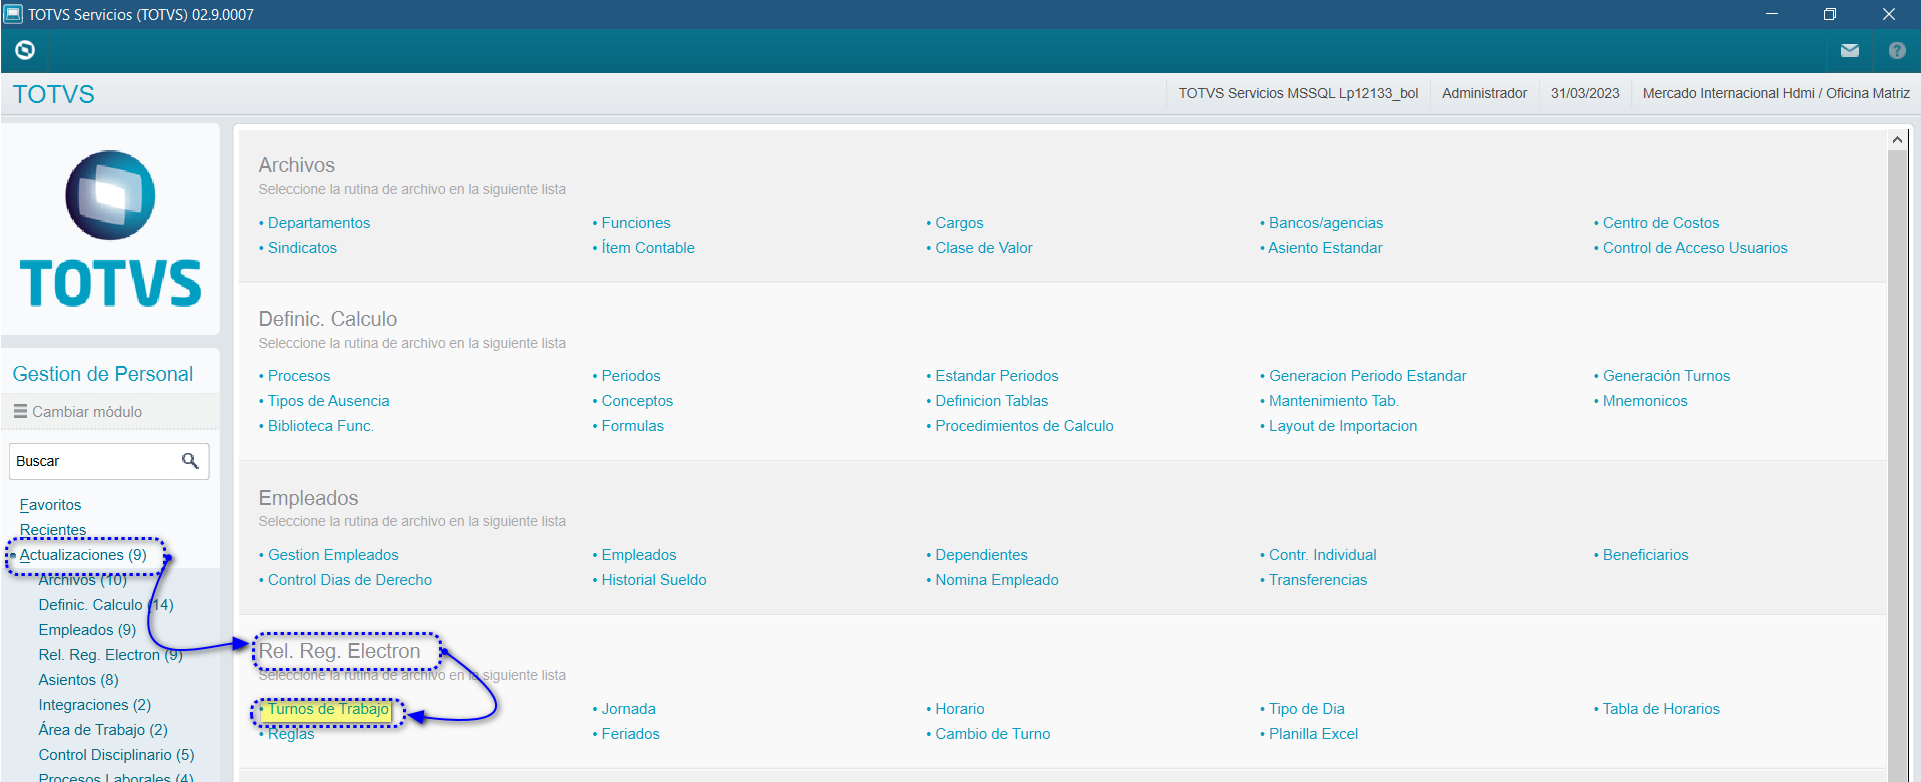
Task: Click the help question mark icon
Action: 1896,50
